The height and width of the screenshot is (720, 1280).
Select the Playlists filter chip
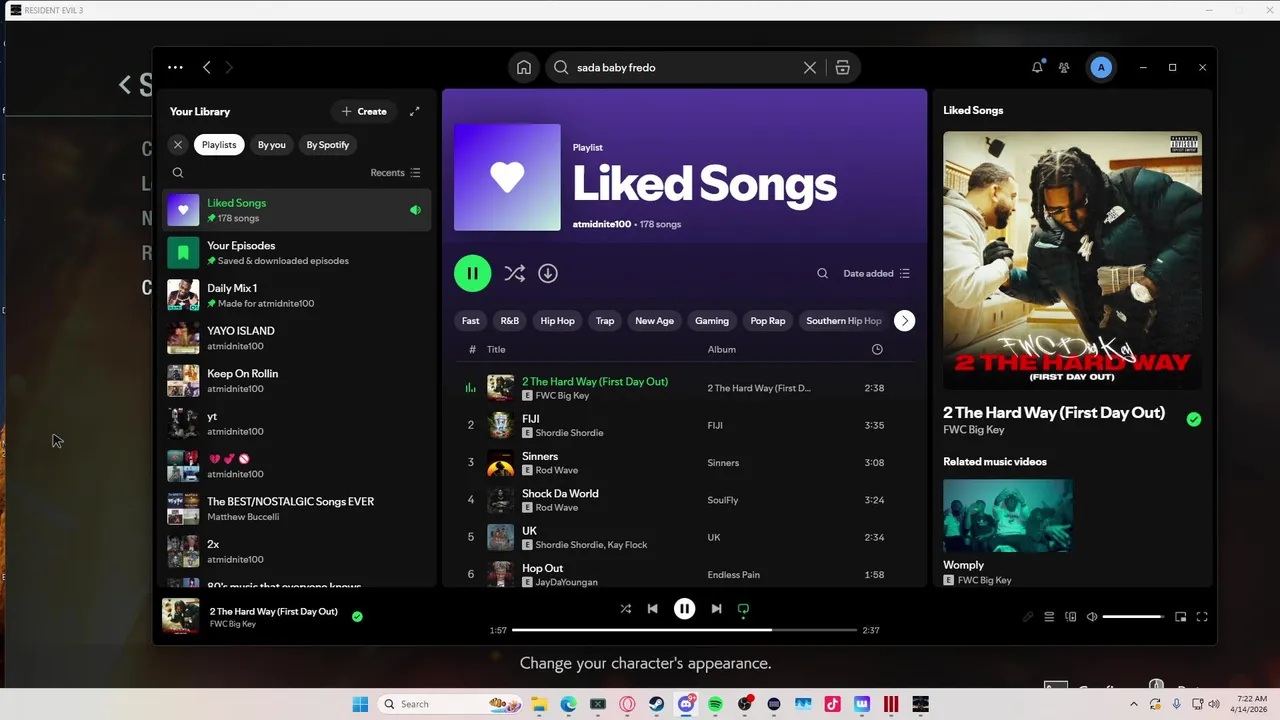click(219, 144)
